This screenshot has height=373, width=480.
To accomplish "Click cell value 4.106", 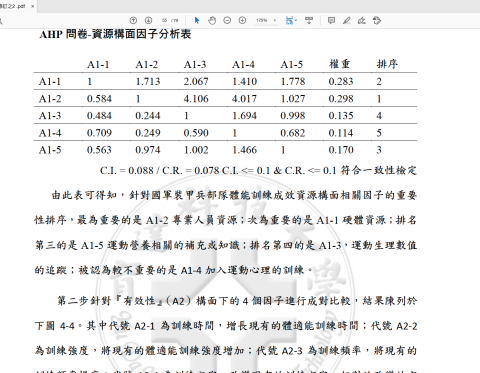I will click(x=196, y=99).
